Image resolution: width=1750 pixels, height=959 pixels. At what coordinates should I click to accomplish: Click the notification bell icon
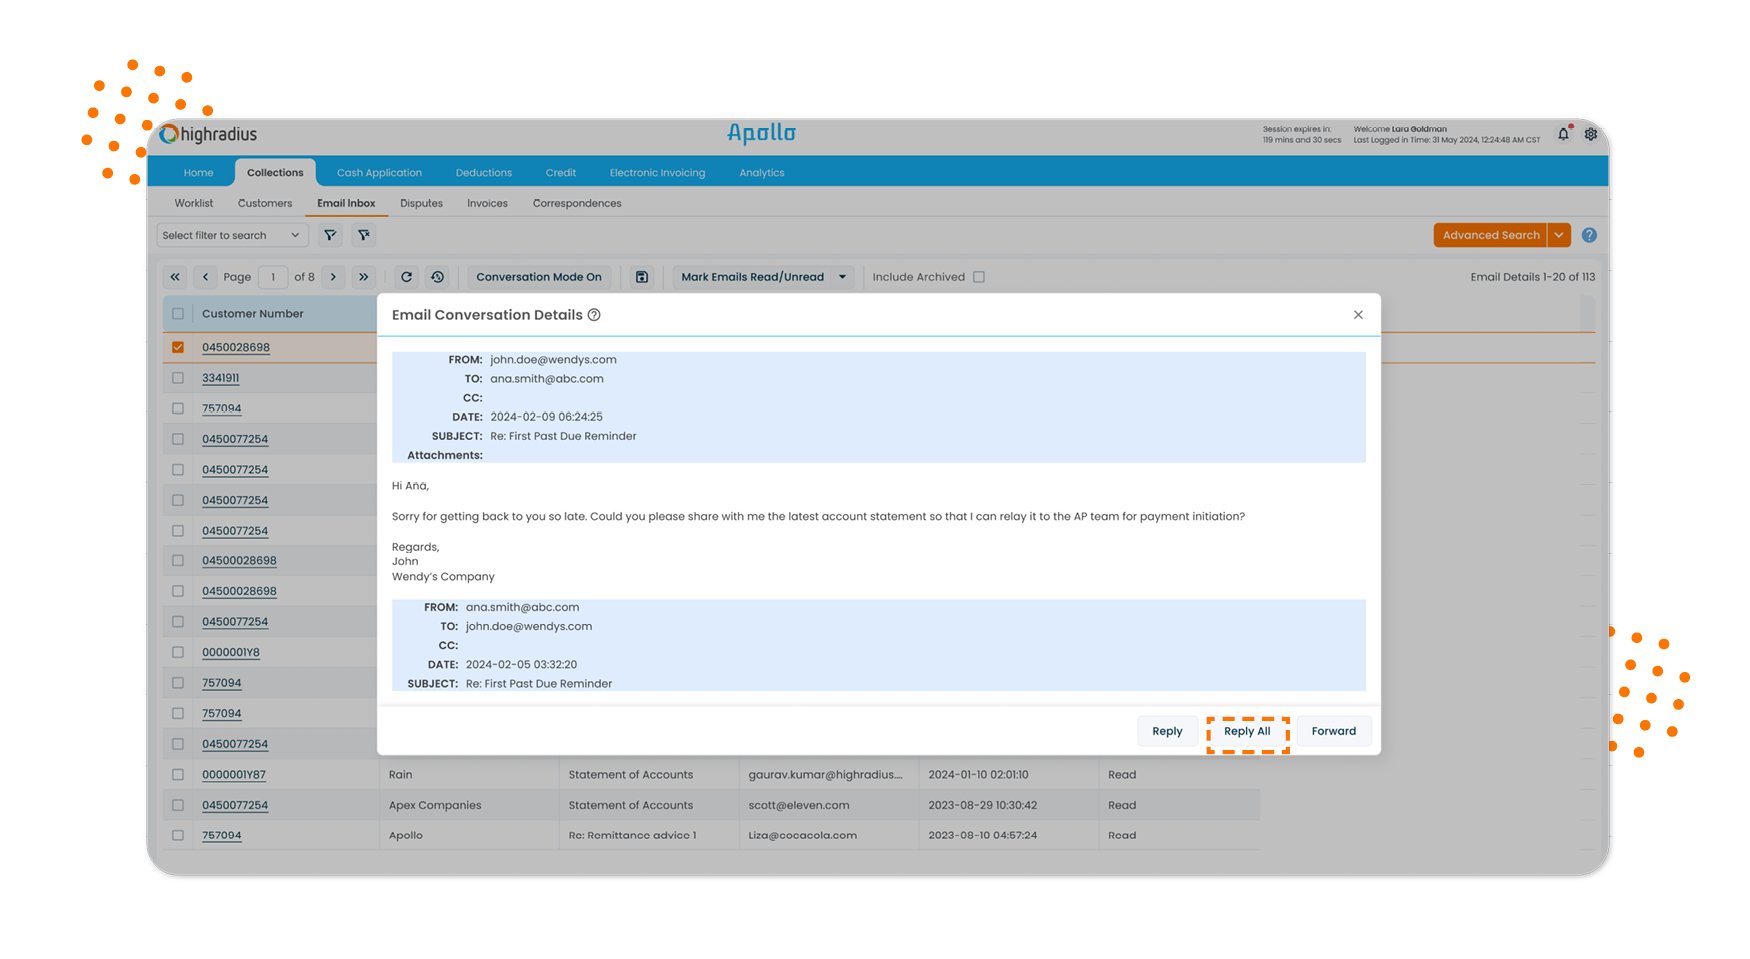[1563, 134]
